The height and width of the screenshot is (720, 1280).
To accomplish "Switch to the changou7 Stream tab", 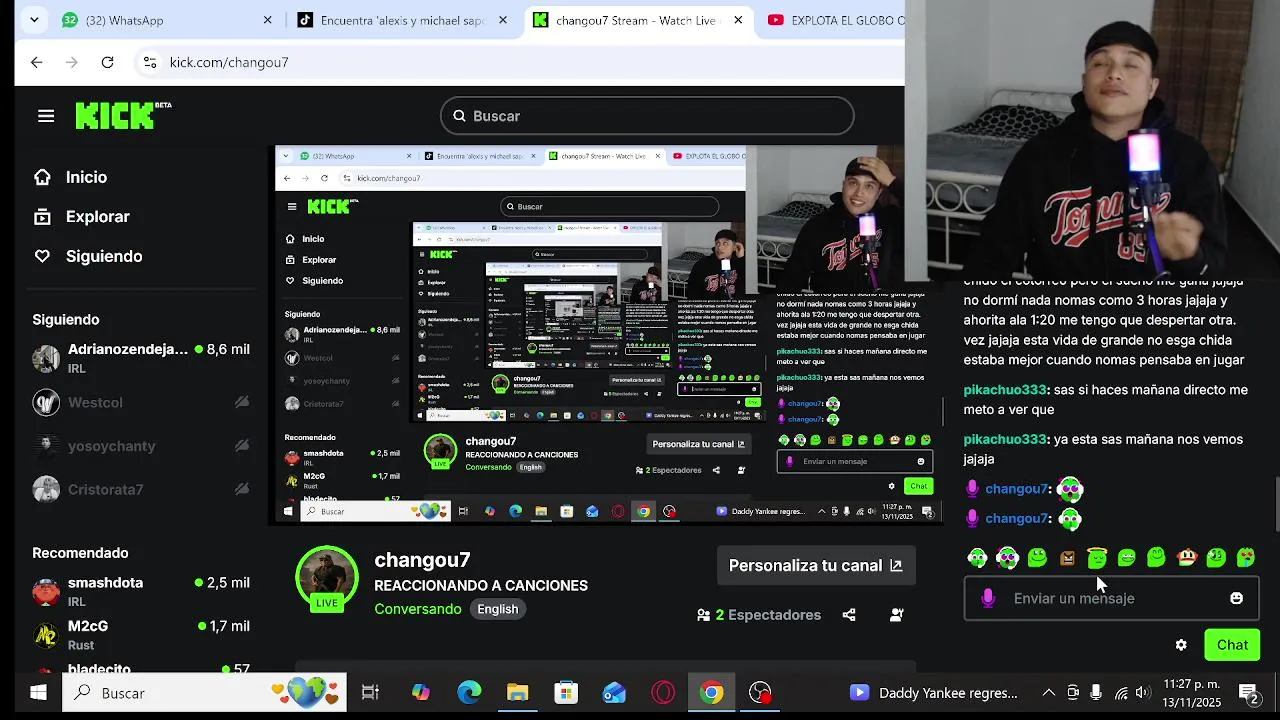I will tap(638, 20).
